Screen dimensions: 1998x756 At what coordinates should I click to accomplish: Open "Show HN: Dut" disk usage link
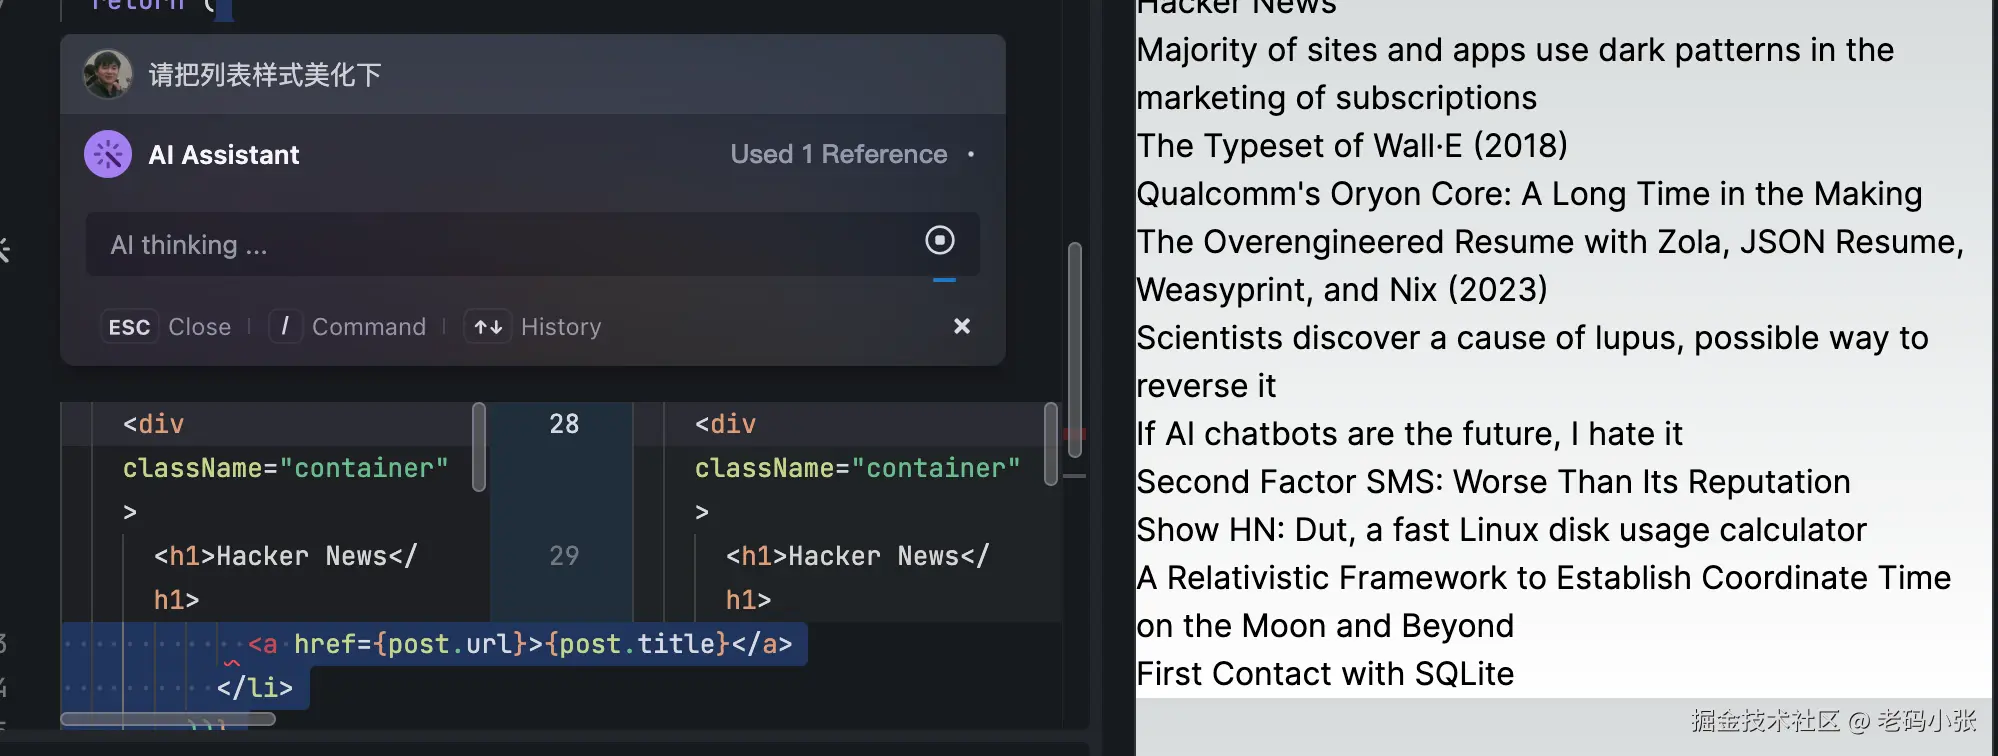point(1501,530)
